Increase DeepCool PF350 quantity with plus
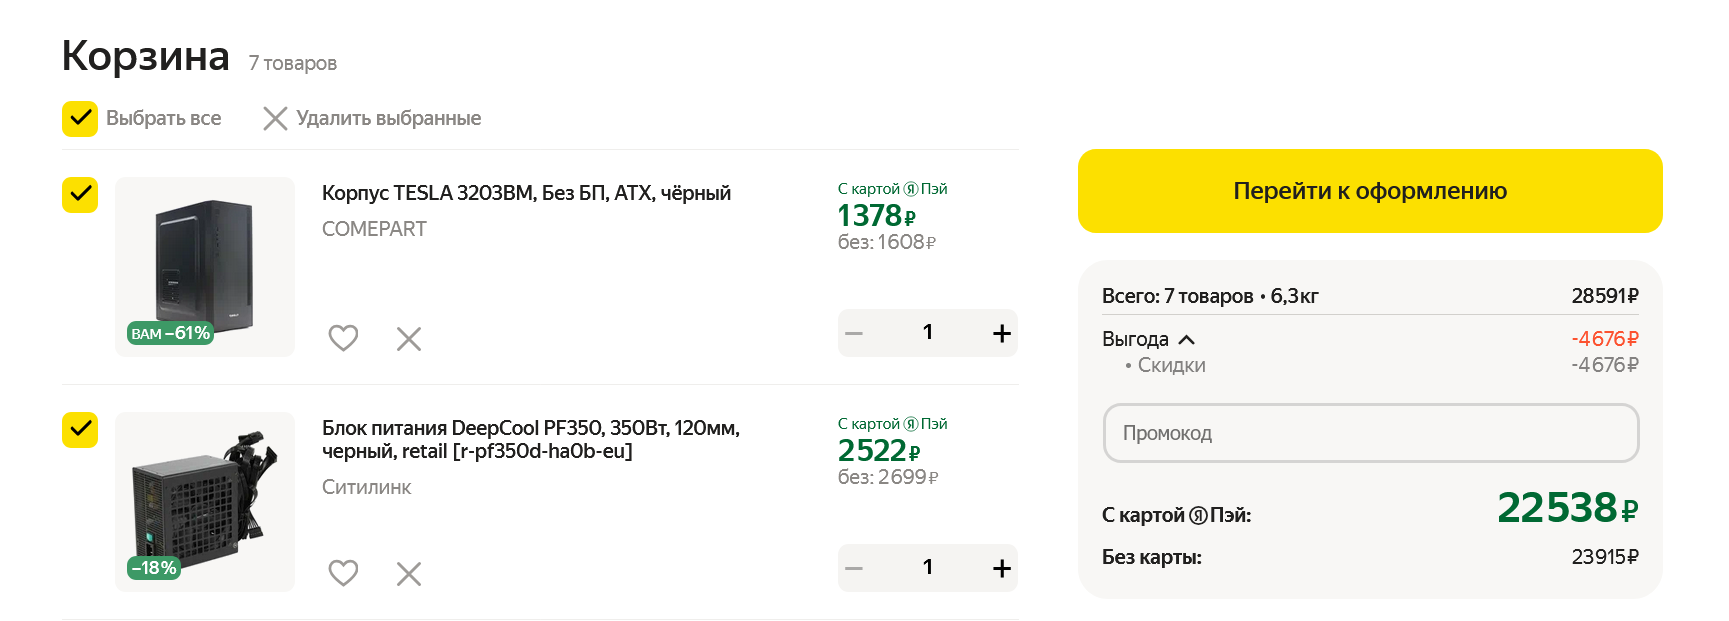The image size is (1729, 621). [1001, 568]
